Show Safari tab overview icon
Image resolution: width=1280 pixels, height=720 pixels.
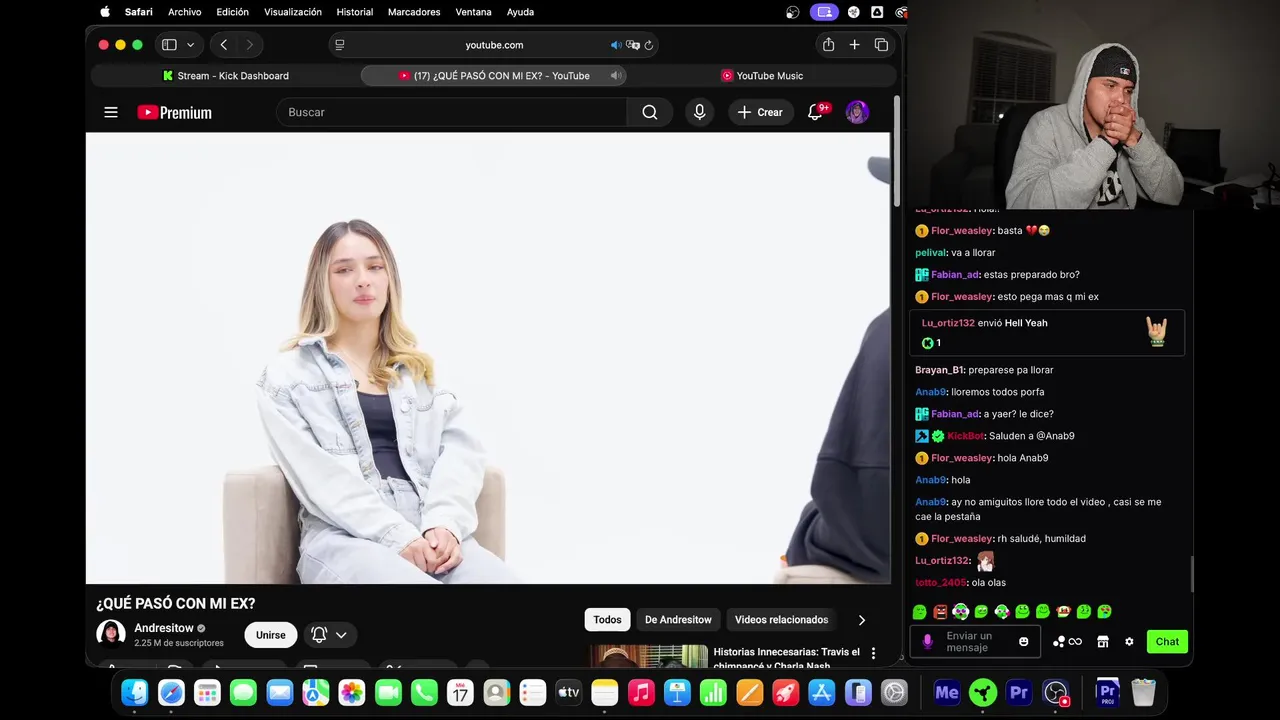[881, 45]
